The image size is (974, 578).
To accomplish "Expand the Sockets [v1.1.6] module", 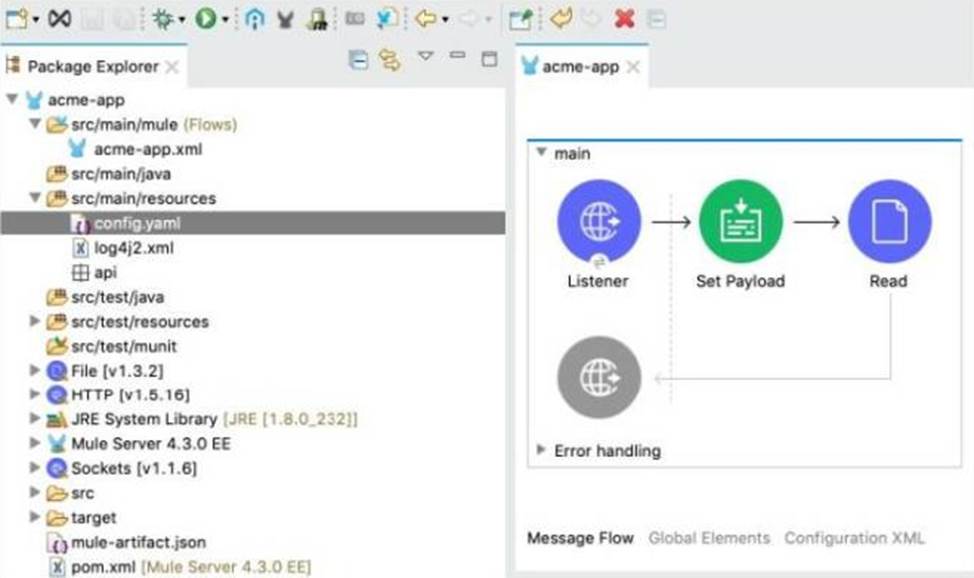I will tap(35, 467).
